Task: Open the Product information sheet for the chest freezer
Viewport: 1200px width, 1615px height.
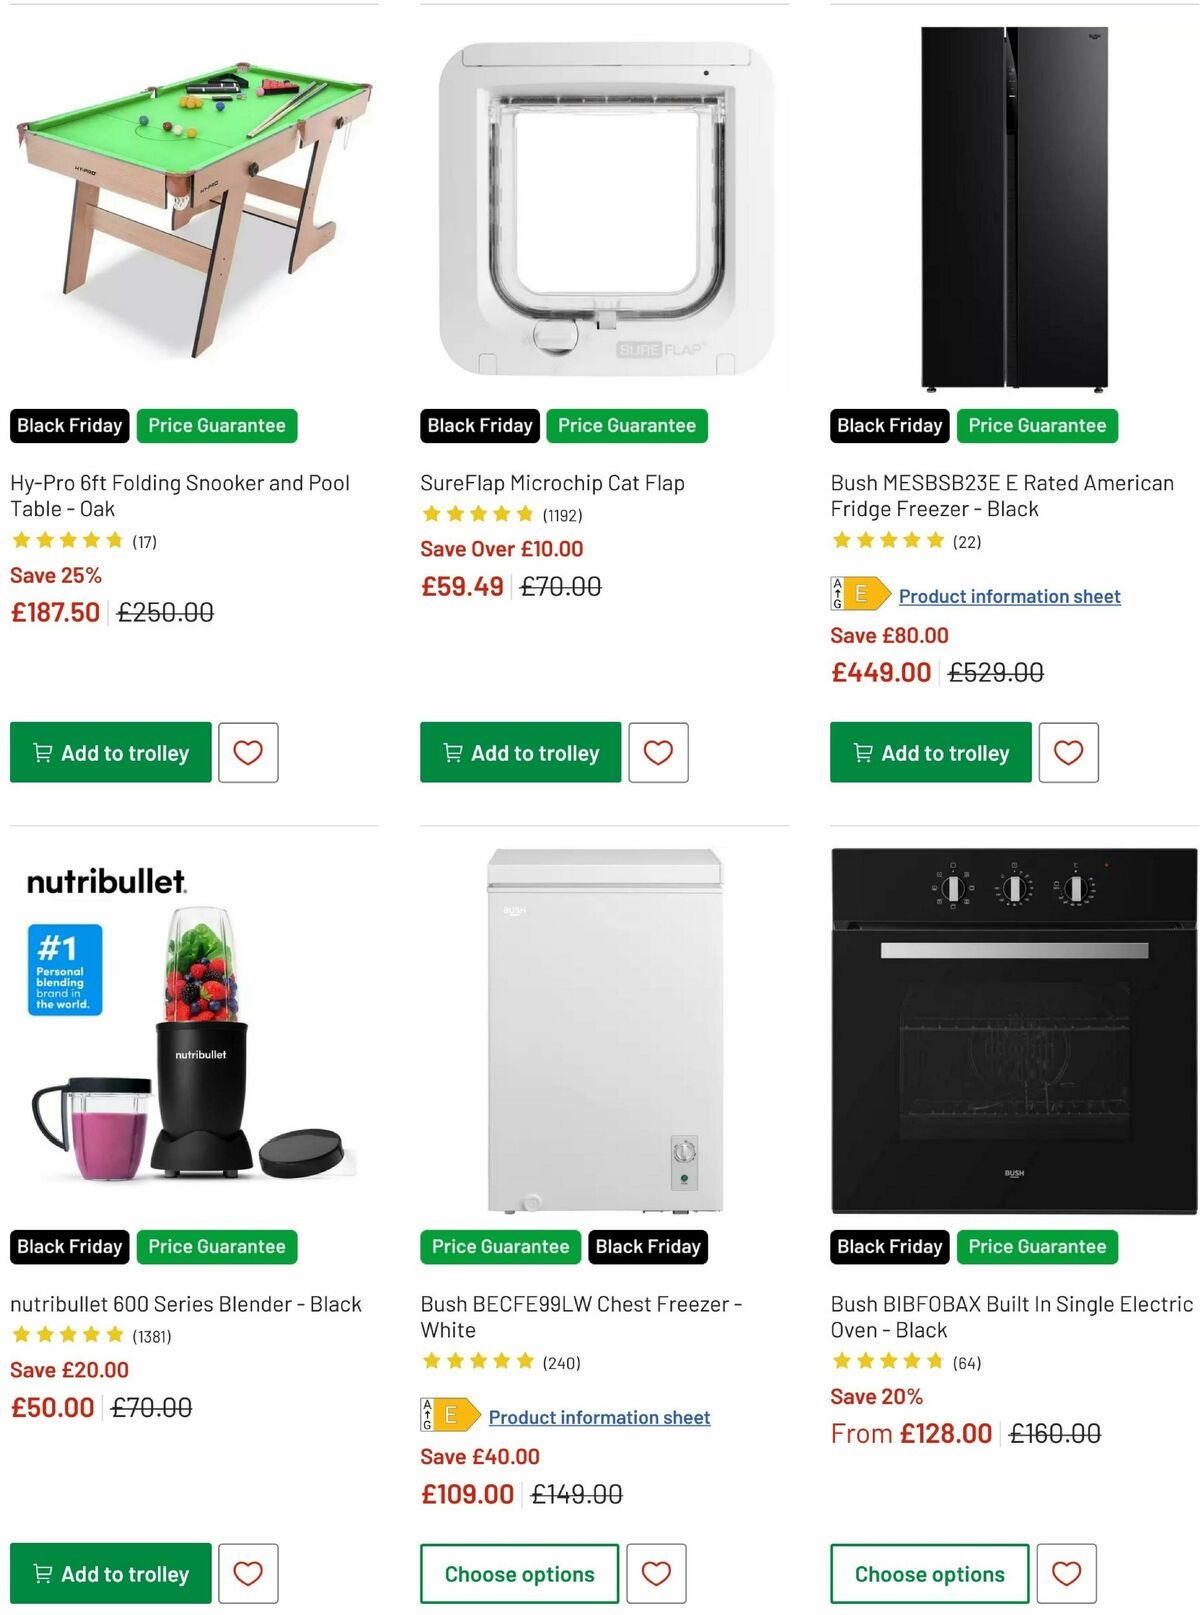Action: point(598,1417)
